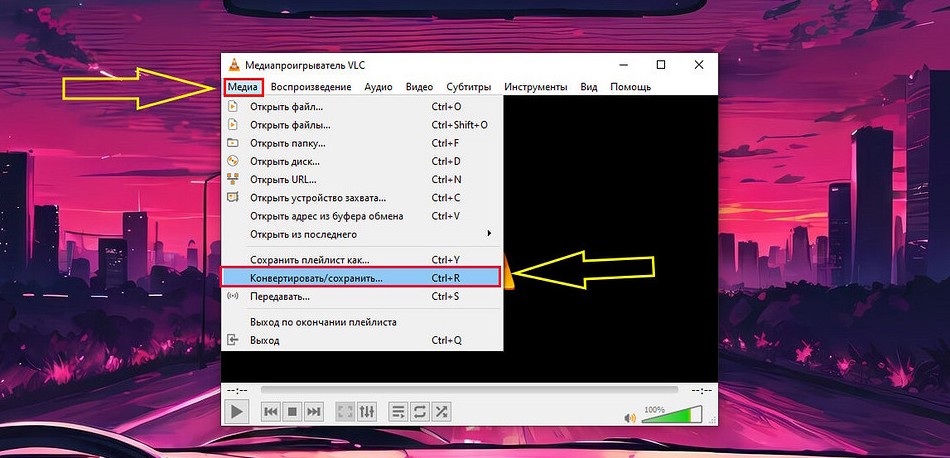Click the open multiple files icon
The width and height of the screenshot is (950, 458).
coord(233,125)
